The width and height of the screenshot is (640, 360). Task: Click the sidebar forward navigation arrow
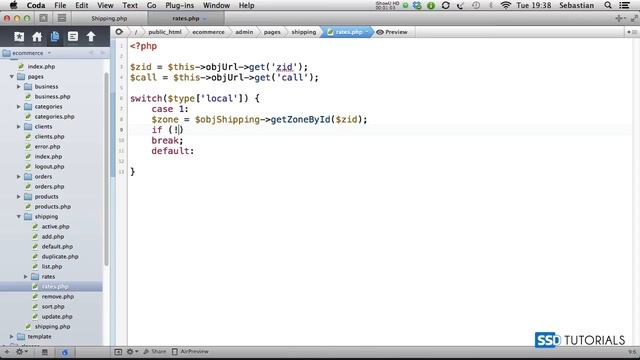(x=103, y=53)
